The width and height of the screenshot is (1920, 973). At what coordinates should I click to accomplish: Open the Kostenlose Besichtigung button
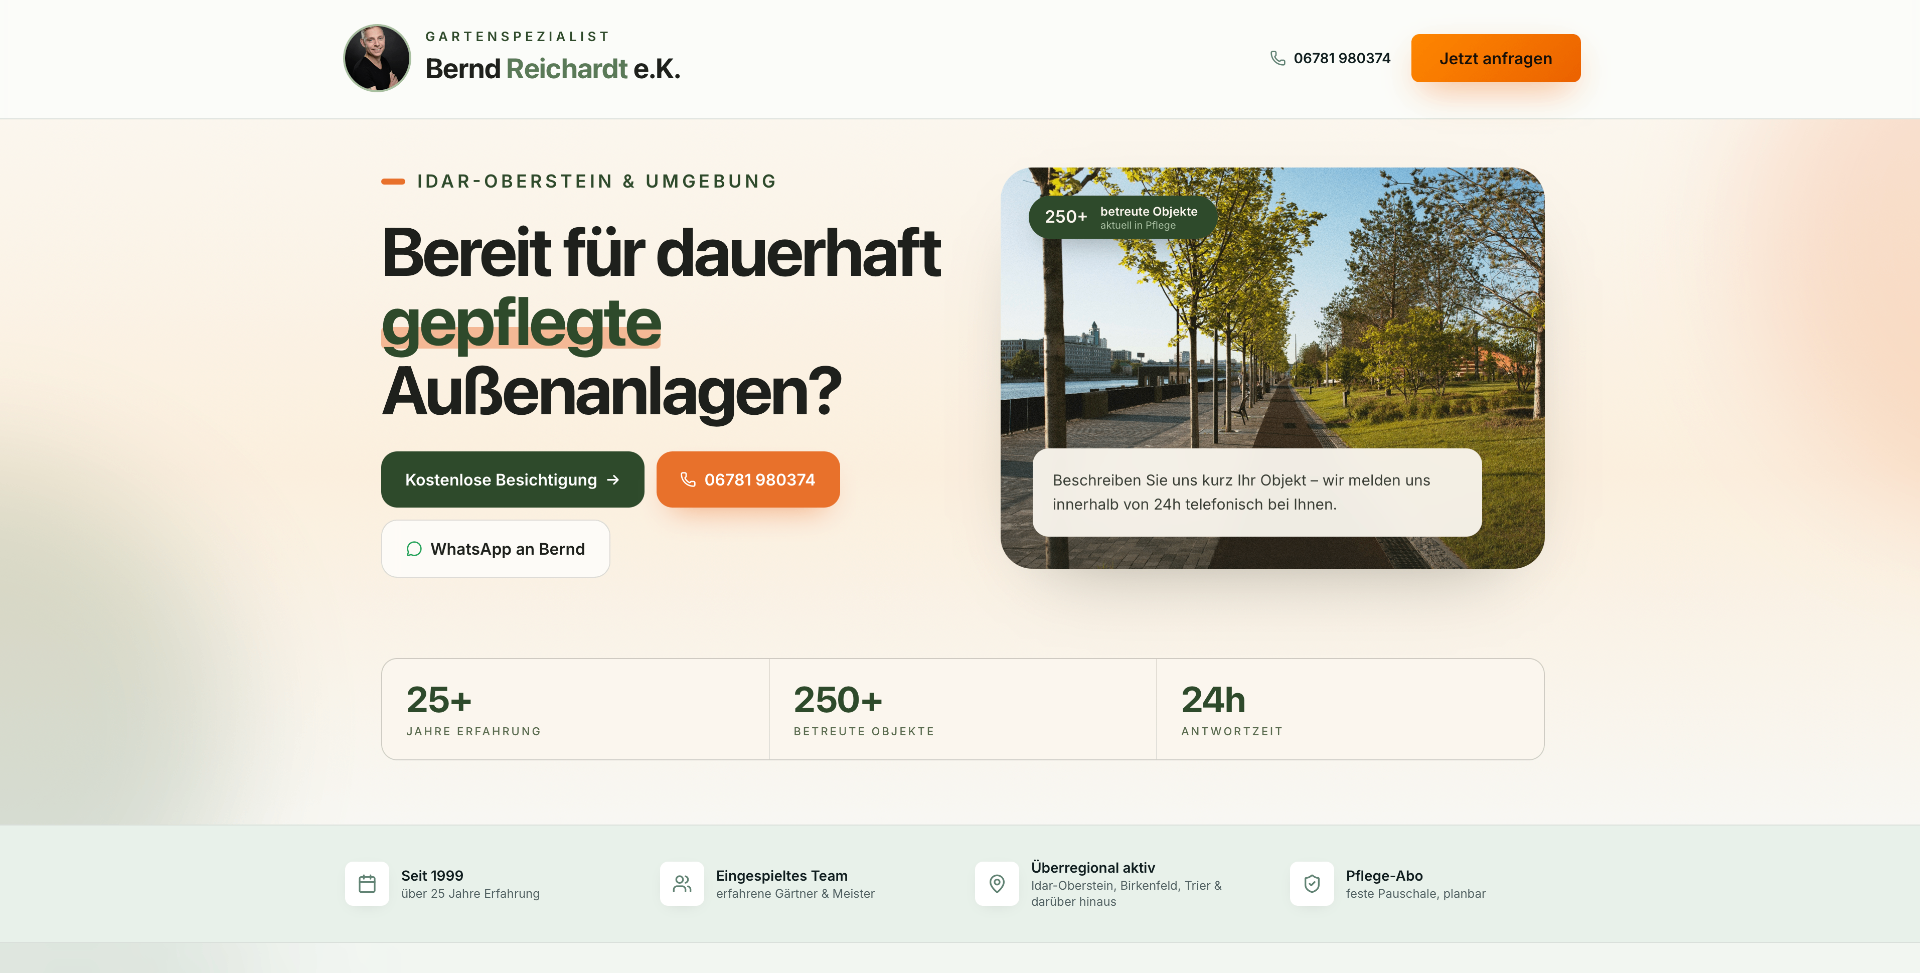513,480
